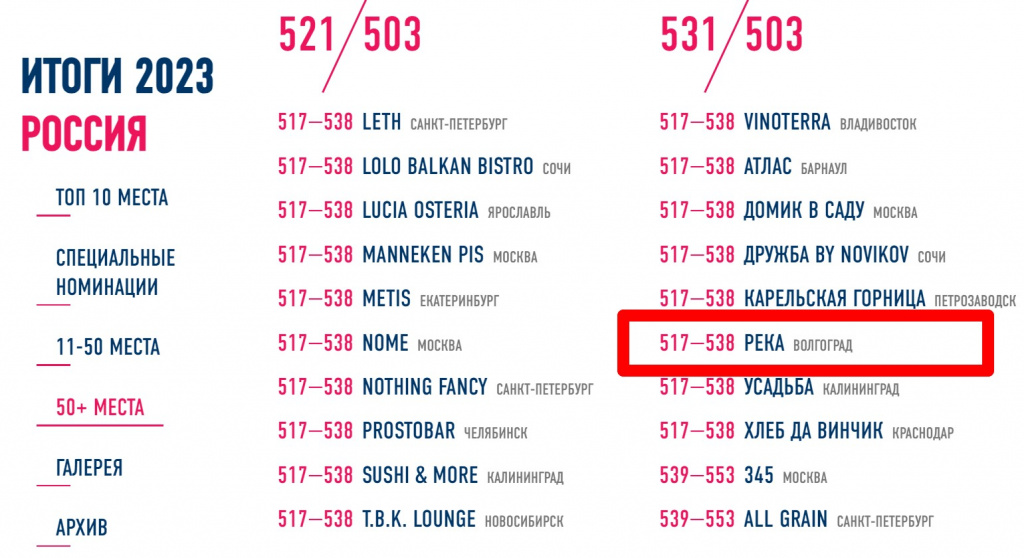Open the Топ 10 места section
This screenshot has height=558, width=1024.
tap(112, 198)
